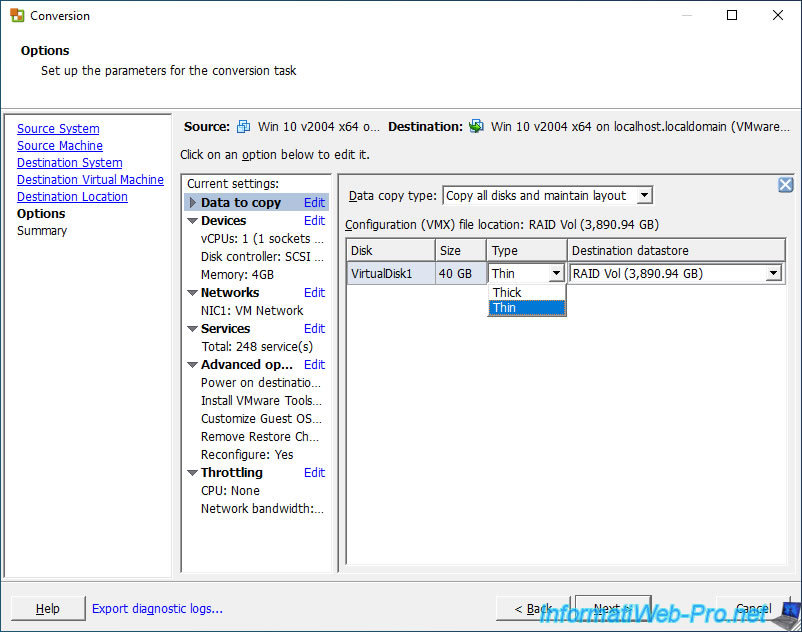
Task: Collapse the Throttling section triangle
Action: (x=192, y=473)
